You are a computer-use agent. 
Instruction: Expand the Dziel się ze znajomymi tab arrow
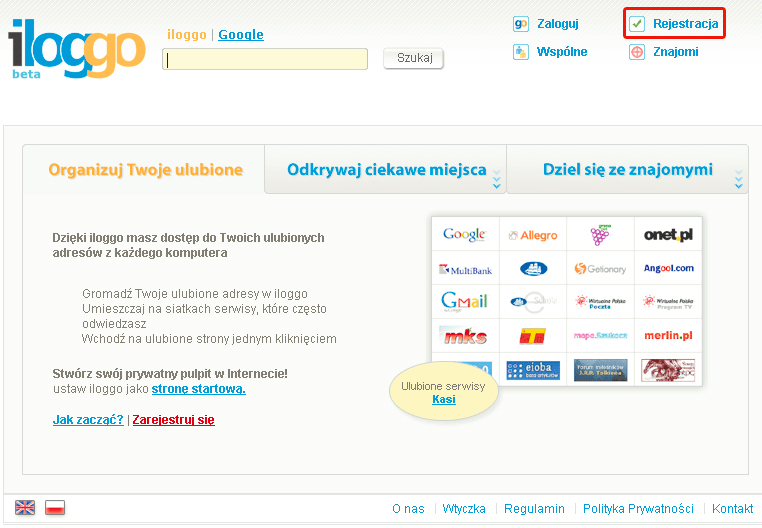[x=739, y=181]
